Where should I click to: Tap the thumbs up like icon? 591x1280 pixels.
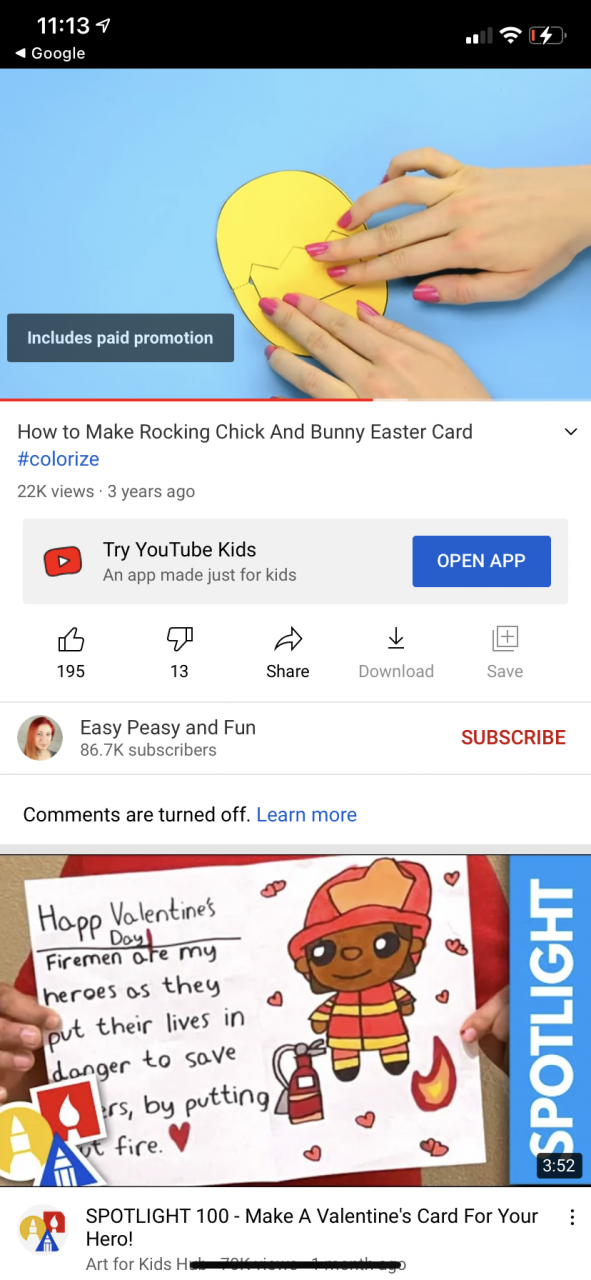[x=71, y=638]
